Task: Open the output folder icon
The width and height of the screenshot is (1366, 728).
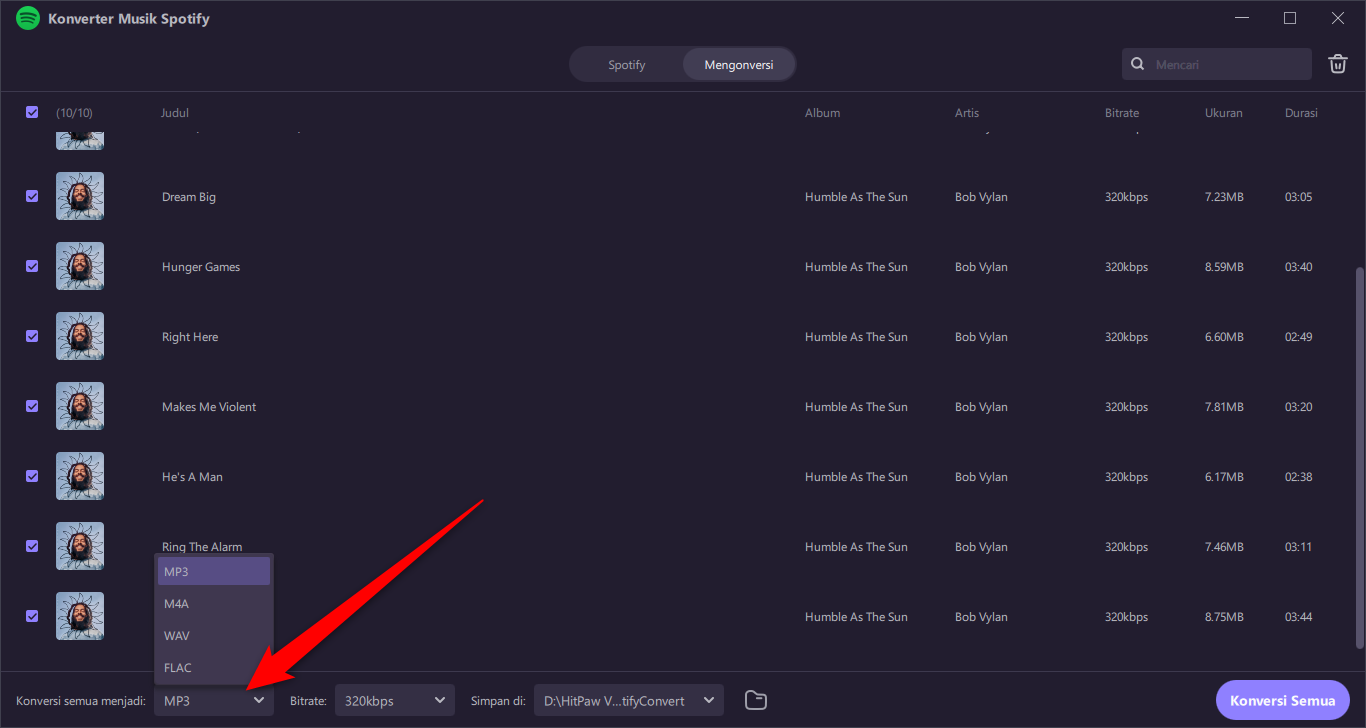Action: [x=756, y=700]
